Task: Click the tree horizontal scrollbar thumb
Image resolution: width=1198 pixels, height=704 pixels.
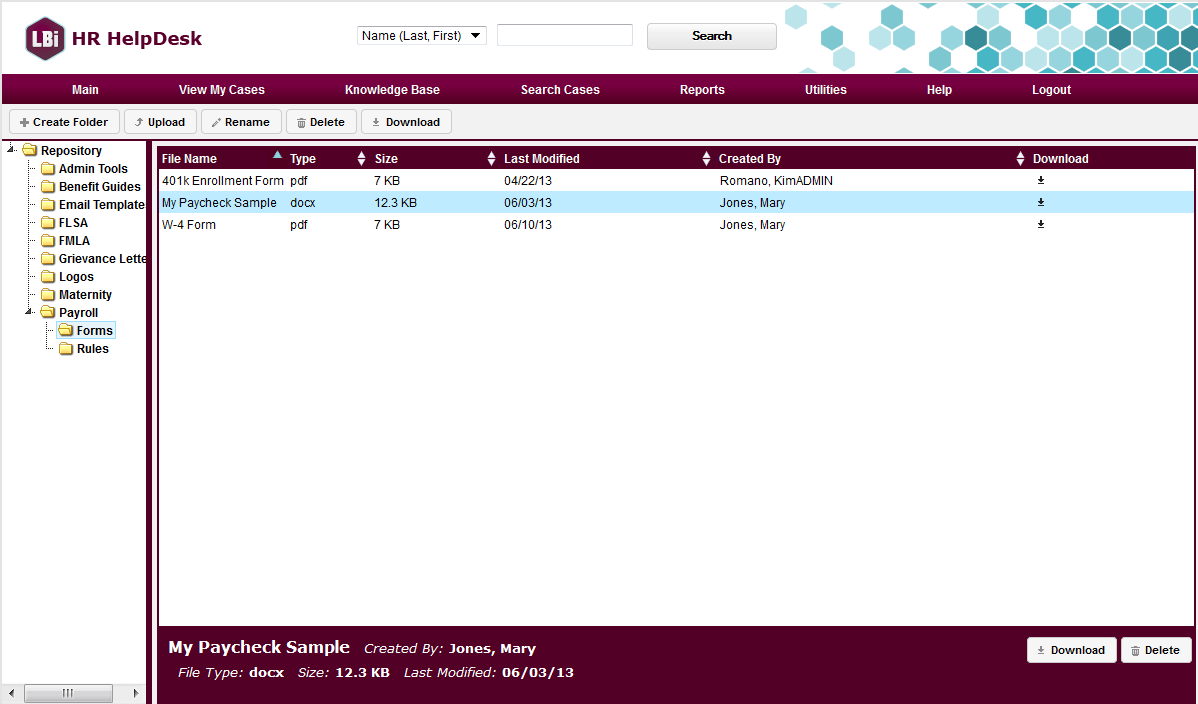Action: (68, 693)
